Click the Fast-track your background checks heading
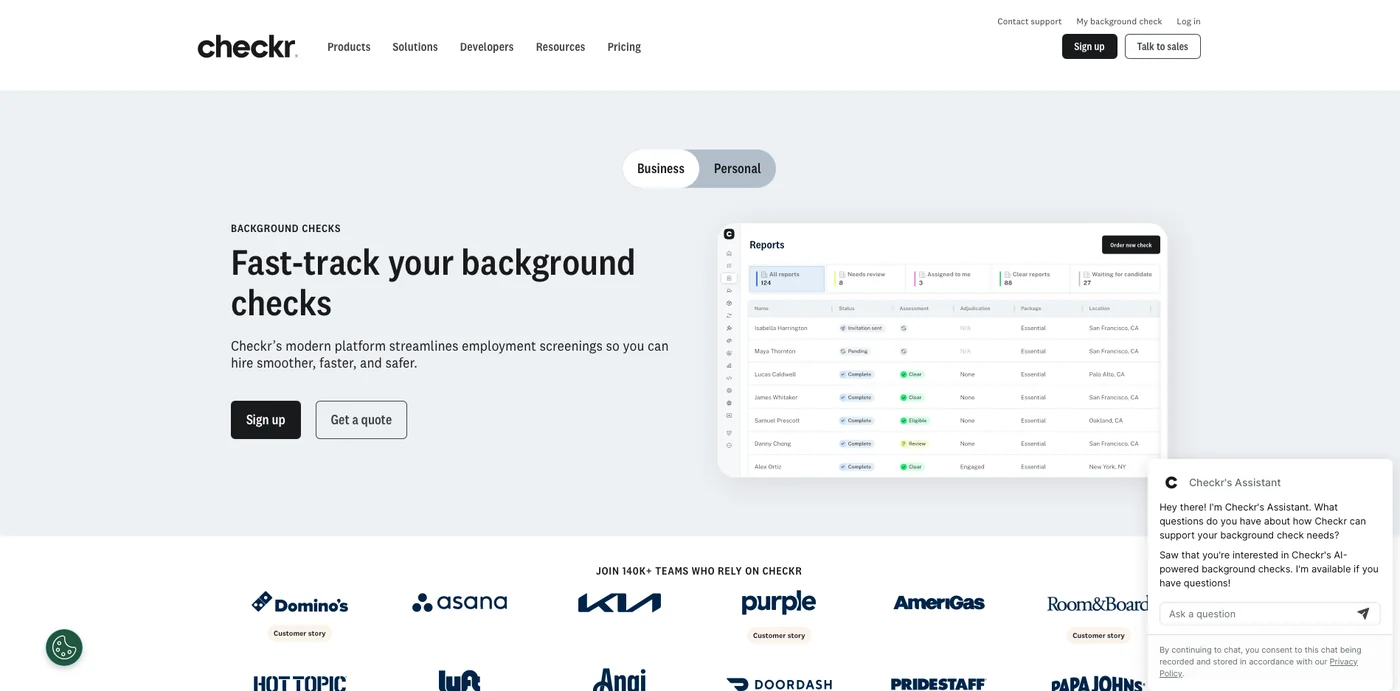 pos(433,282)
